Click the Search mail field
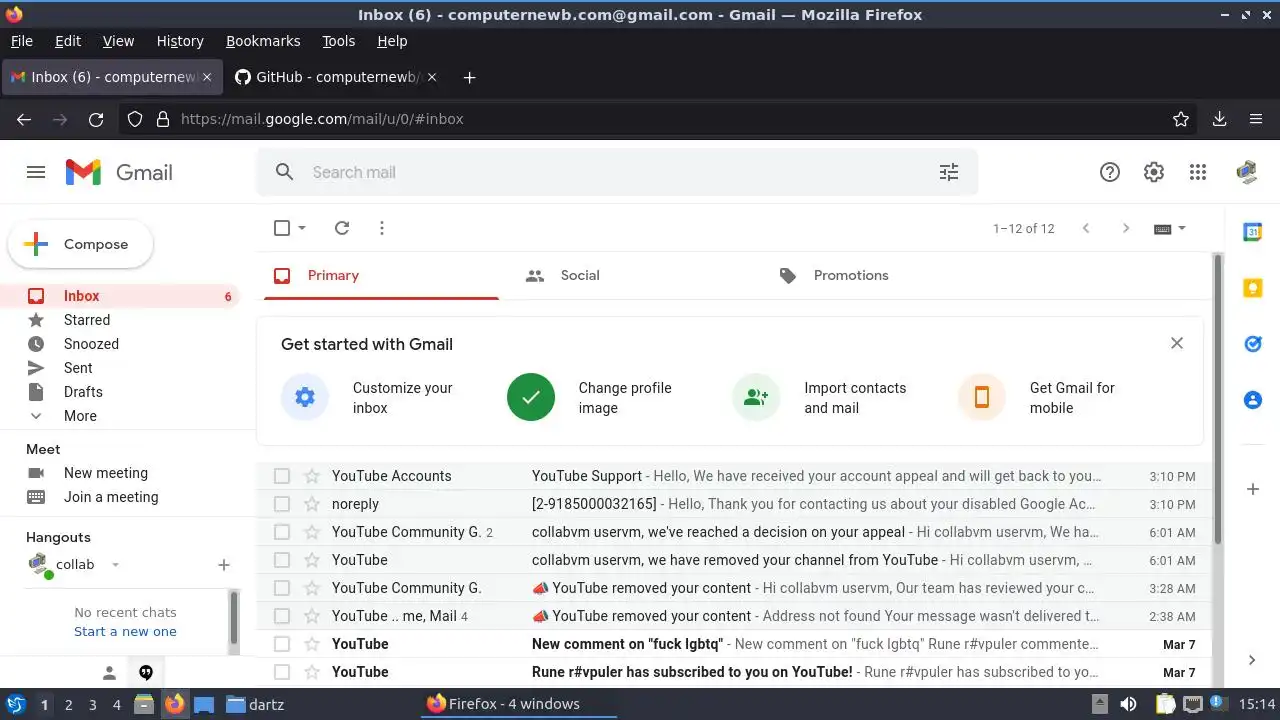1280x720 pixels. pyautogui.click(x=615, y=172)
